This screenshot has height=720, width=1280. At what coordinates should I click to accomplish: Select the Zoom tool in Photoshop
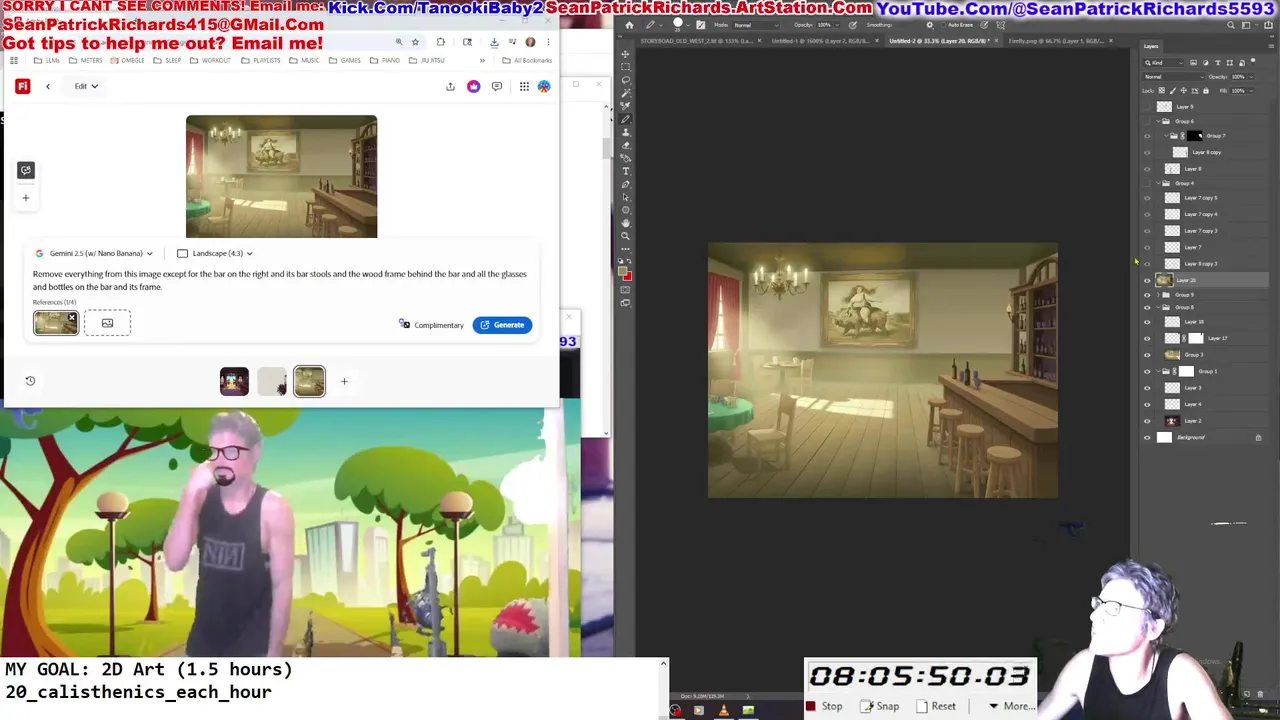pos(626,236)
